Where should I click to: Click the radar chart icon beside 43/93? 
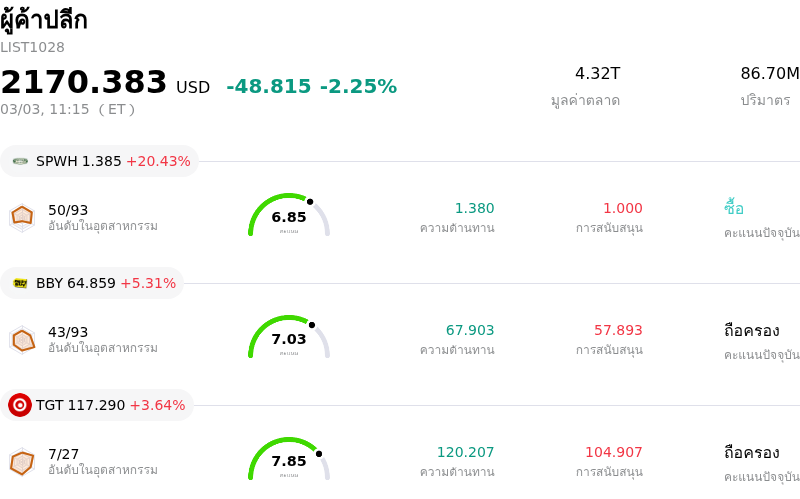(x=22, y=339)
